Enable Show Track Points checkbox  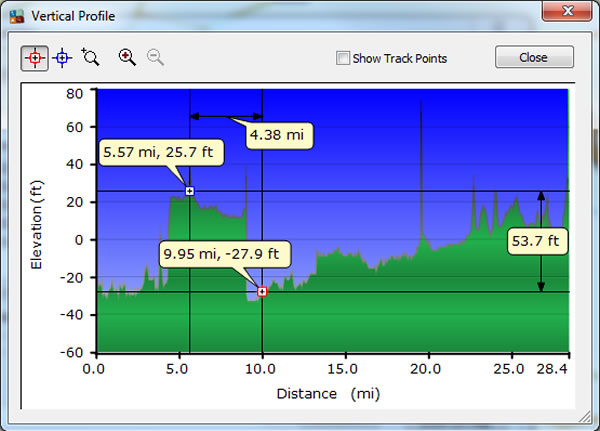click(x=342, y=58)
